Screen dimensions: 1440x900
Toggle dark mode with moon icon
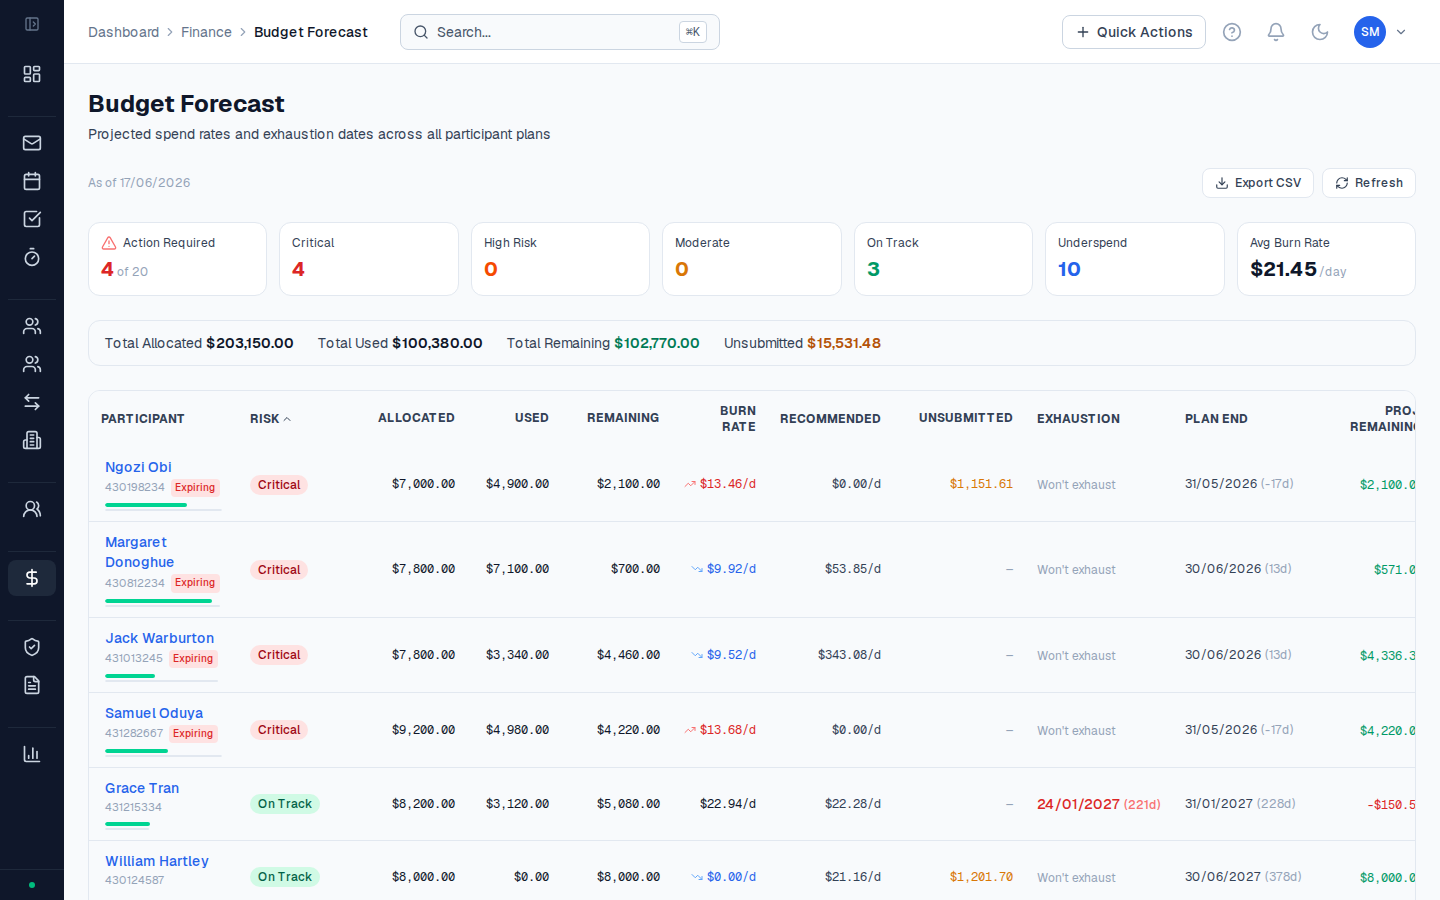point(1320,32)
